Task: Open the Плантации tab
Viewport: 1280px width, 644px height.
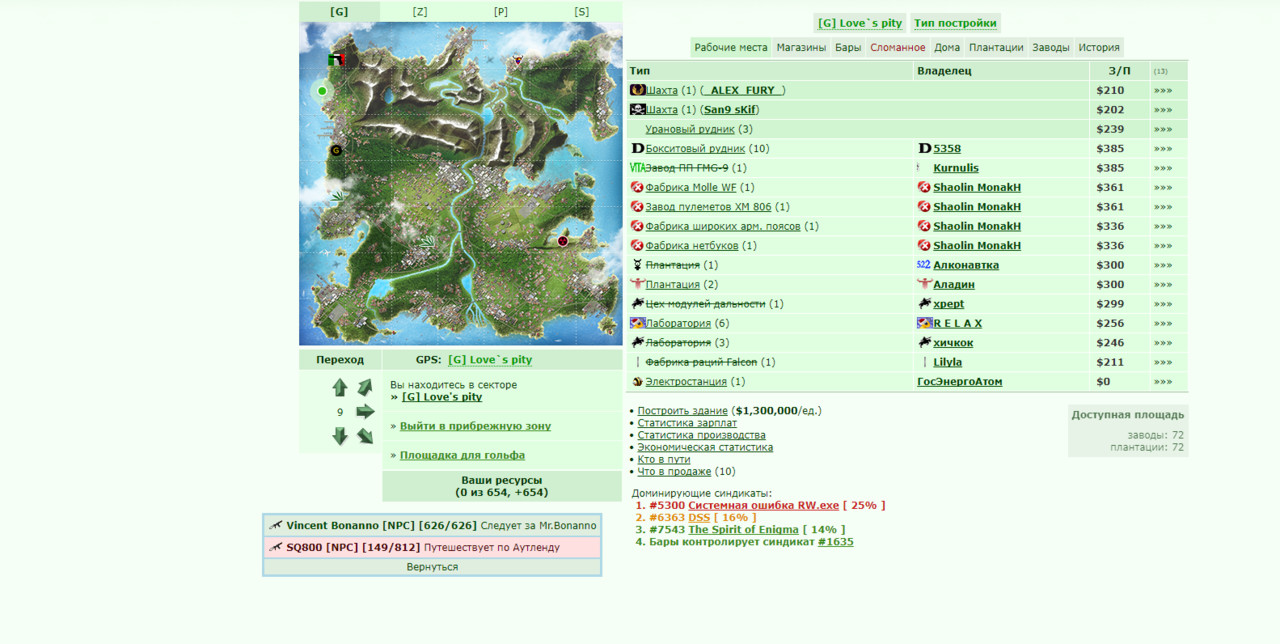Action: pyautogui.click(x=996, y=47)
